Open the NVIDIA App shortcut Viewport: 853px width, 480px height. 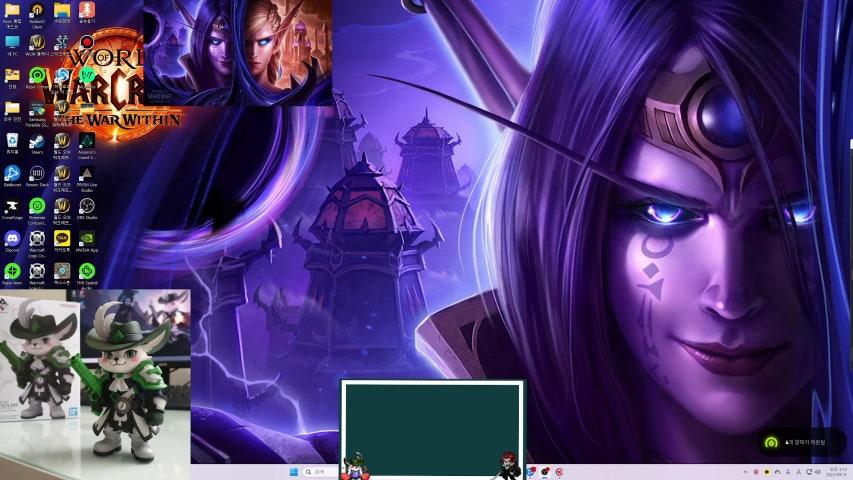[86, 241]
